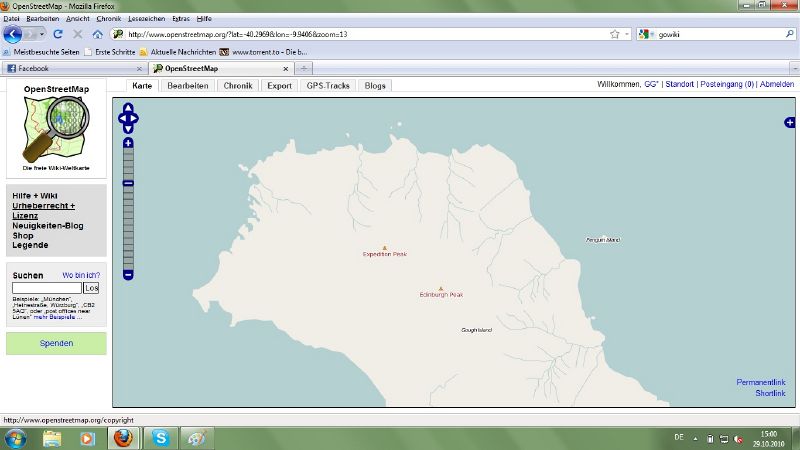800x450 pixels.
Task: Close the OpenStreetMap tab
Action: 286,68
